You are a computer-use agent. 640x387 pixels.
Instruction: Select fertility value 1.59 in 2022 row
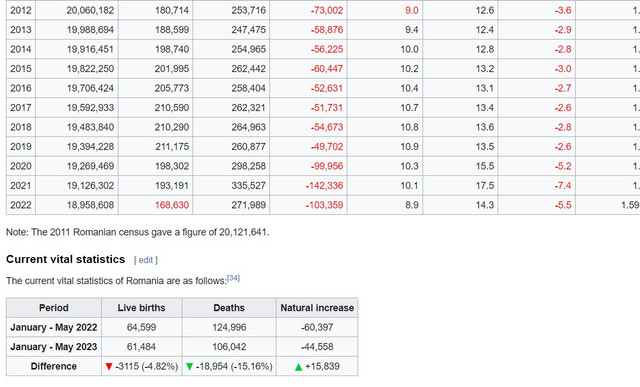(x=631, y=205)
